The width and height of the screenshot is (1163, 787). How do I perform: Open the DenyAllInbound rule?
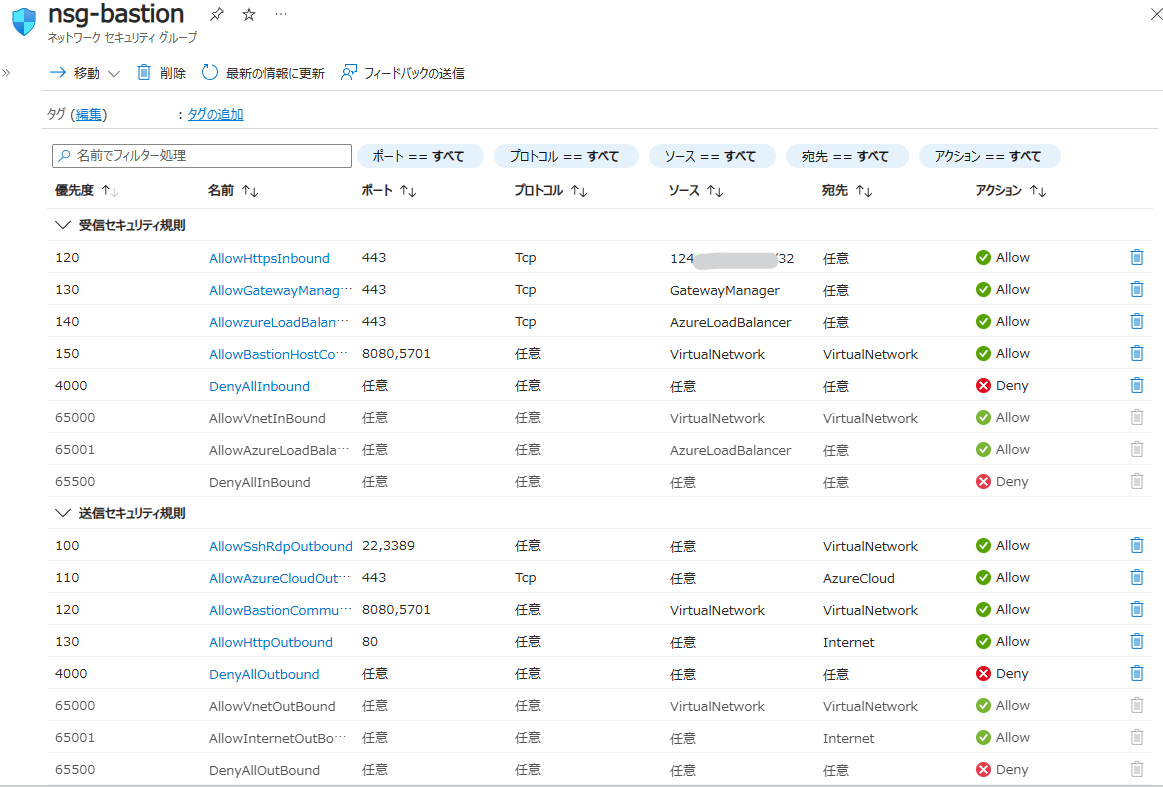point(260,386)
